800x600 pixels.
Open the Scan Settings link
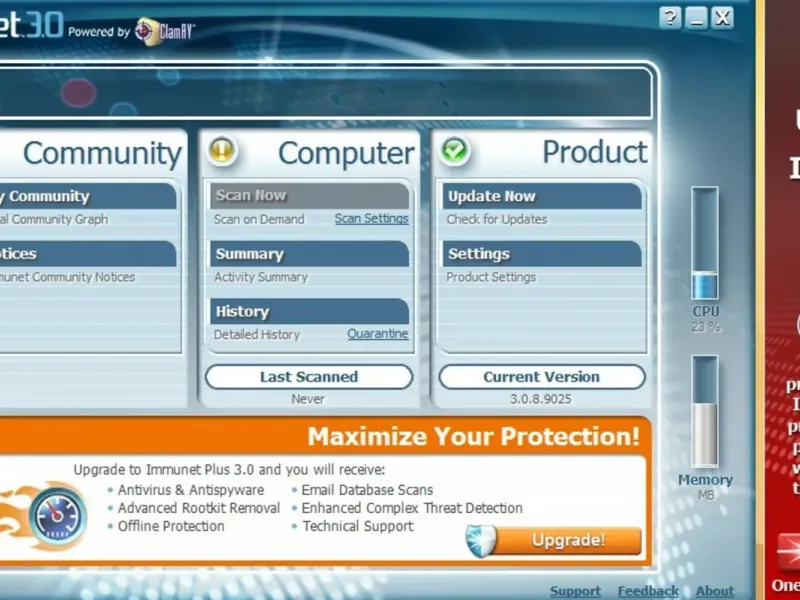[x=371, y=218]
